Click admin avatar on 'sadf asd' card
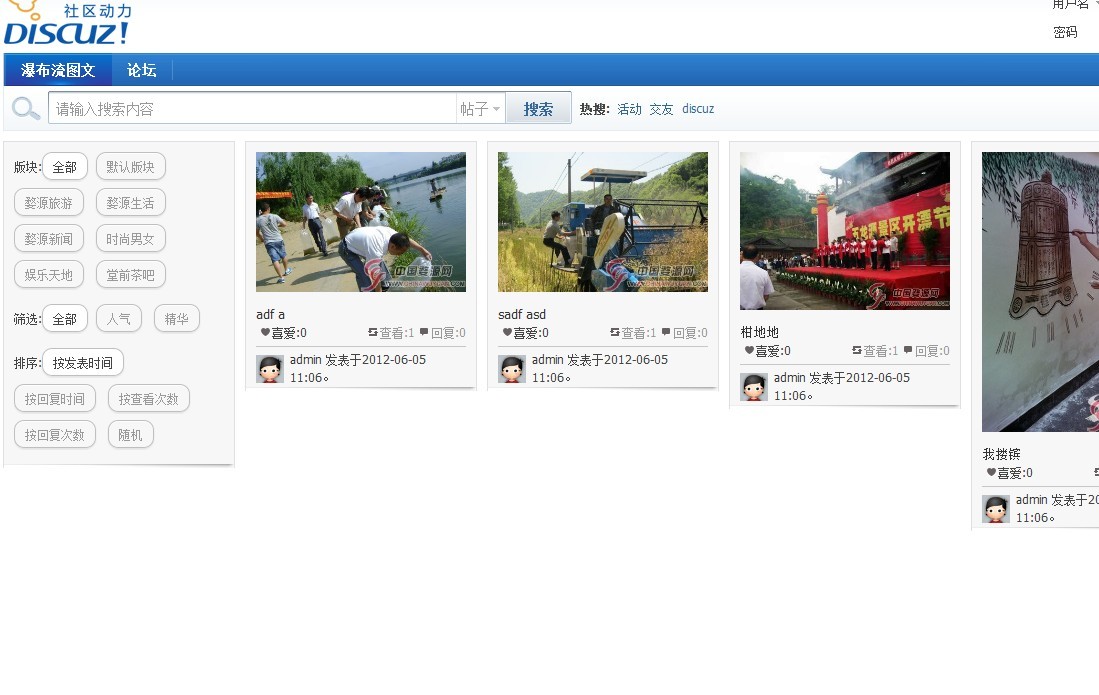Image resolution: width=1099 pixels, height=695 pixels. pyautogui.click(x=512, y=369)
